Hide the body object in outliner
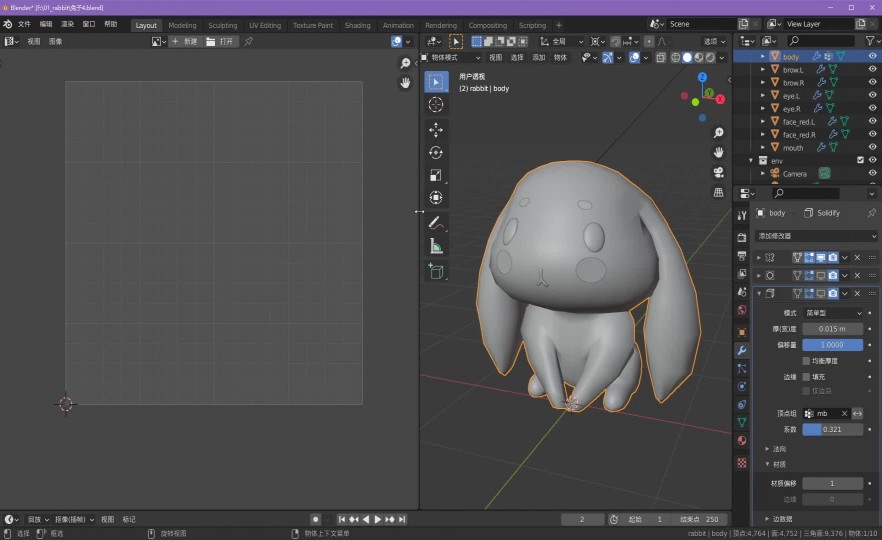Viewport: 882px width, 540px height. point(872,56)
